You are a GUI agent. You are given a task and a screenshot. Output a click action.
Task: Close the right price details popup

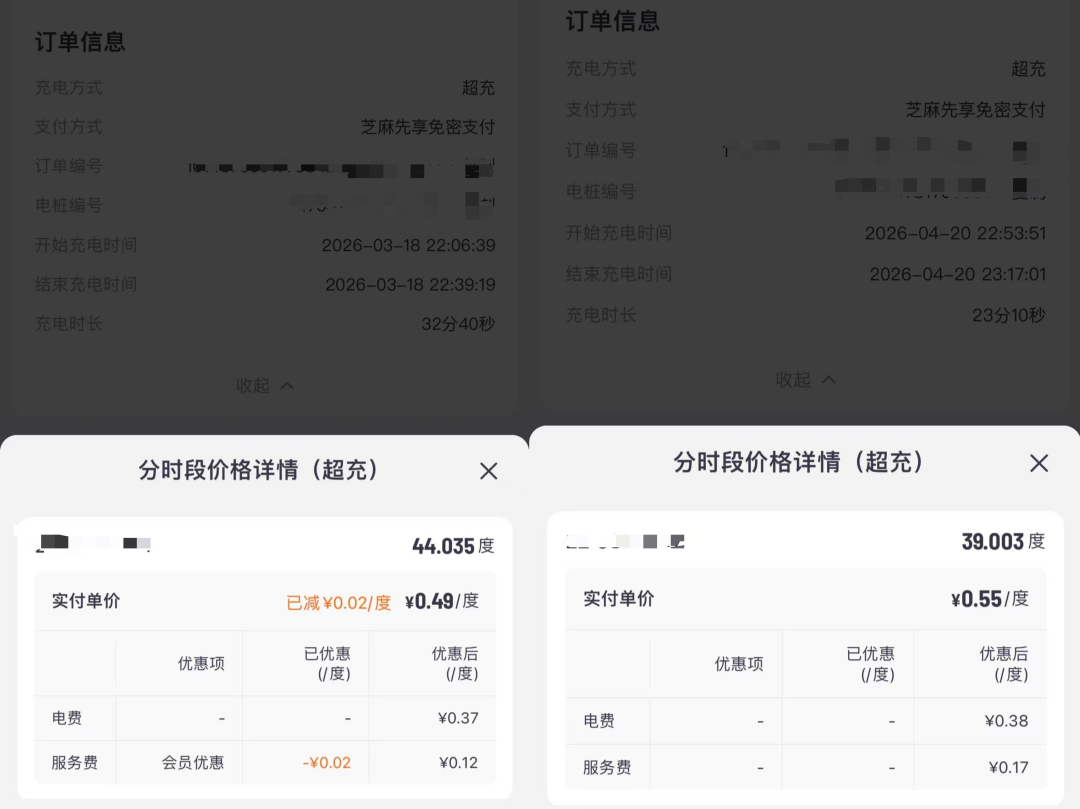pyautogui.click(x=1039, y=463)
